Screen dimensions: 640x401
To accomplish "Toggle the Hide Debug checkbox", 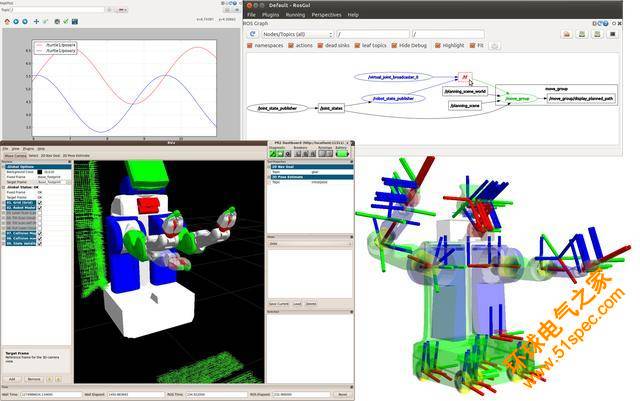I will [394, 46].
